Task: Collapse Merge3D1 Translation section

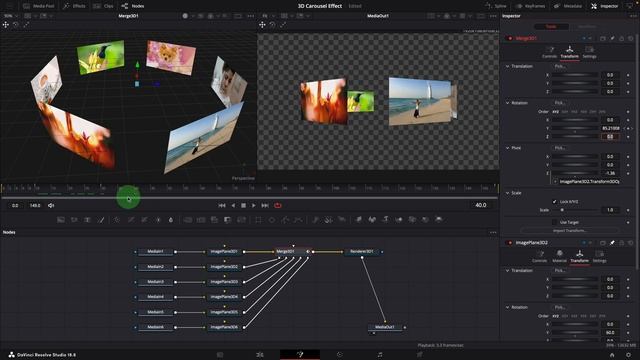Action: point(507,66)
